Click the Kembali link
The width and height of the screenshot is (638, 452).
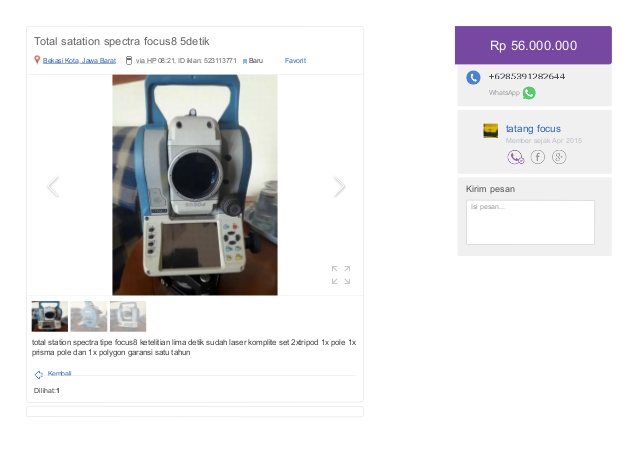(x=59, y=373)
